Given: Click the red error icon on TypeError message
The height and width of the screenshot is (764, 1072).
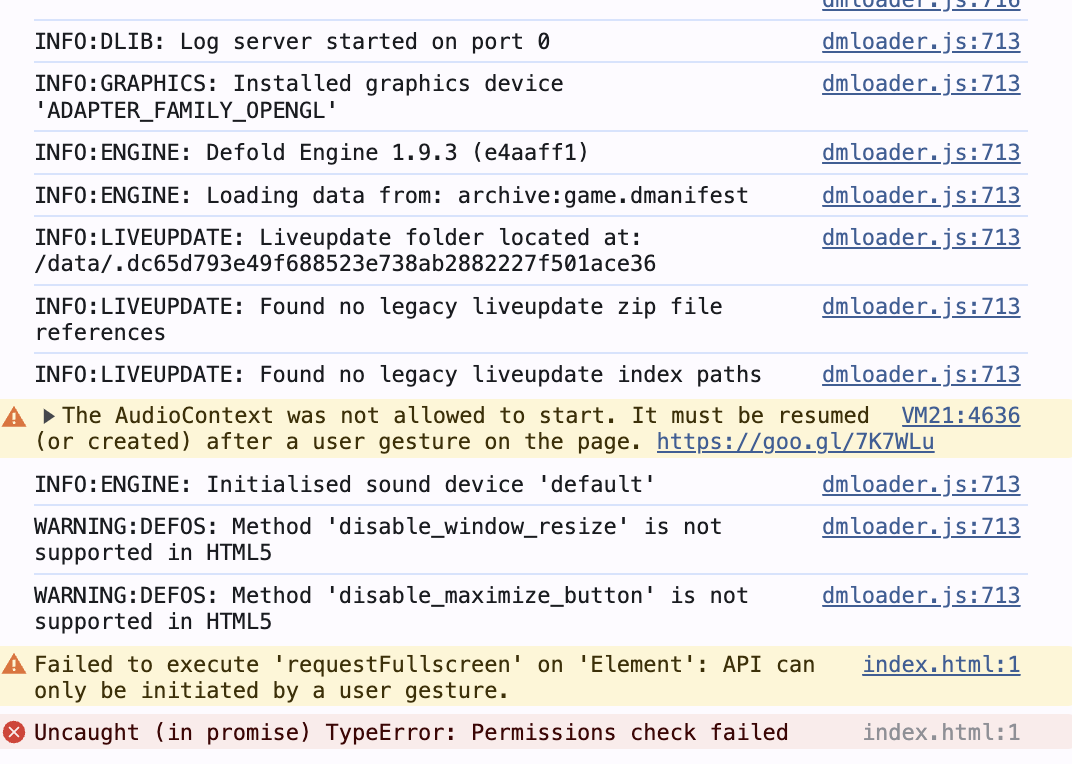Looking at the screenshot, I should [x=14, y=733].
